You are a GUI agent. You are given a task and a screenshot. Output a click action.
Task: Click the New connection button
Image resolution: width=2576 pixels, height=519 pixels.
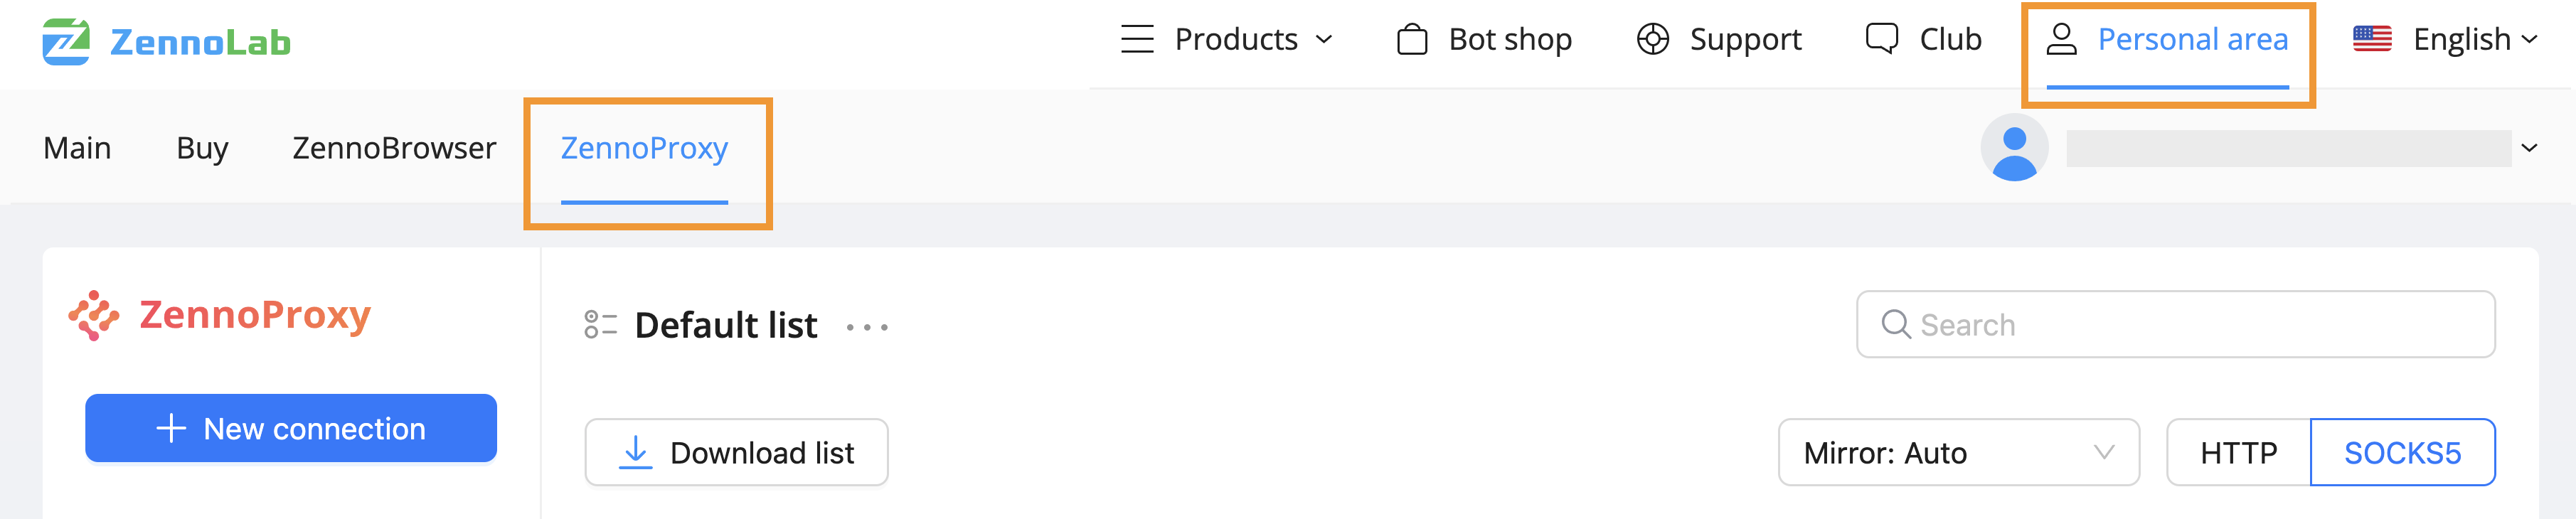coord(291,429)
